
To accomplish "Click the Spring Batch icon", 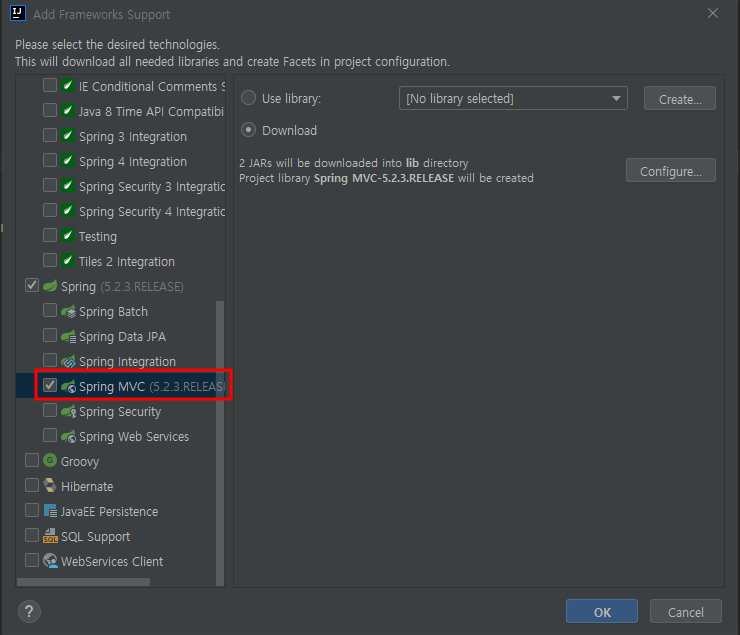I will [68, 311].
